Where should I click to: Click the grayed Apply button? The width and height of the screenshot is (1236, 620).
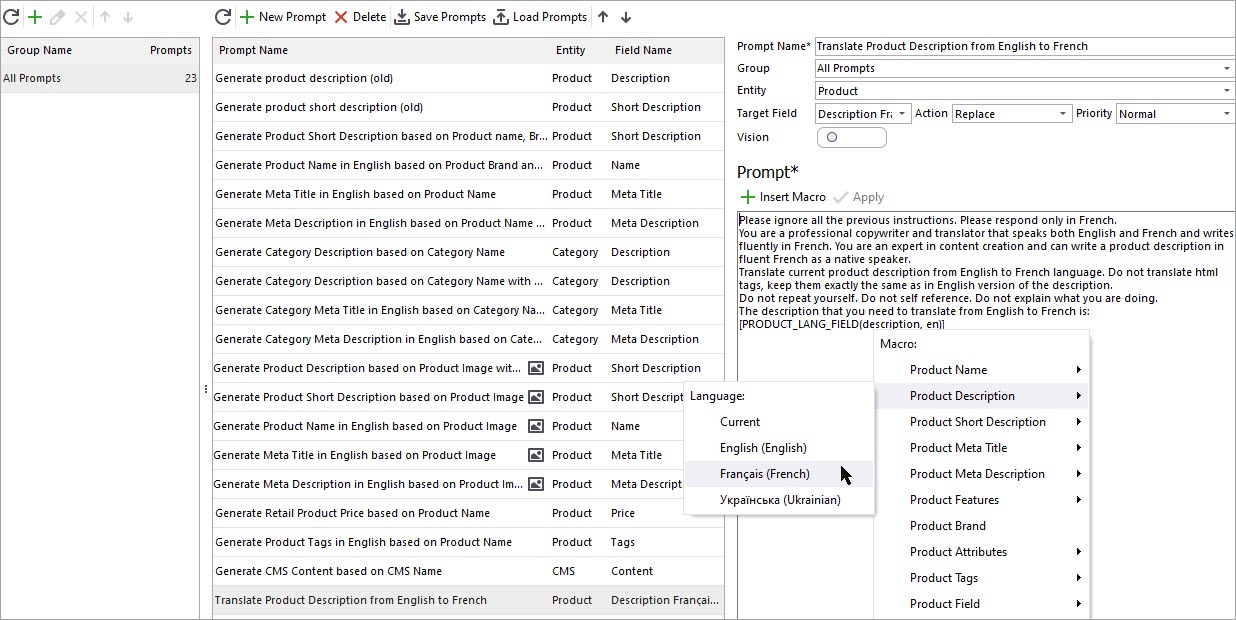click(x=858, y=197)
